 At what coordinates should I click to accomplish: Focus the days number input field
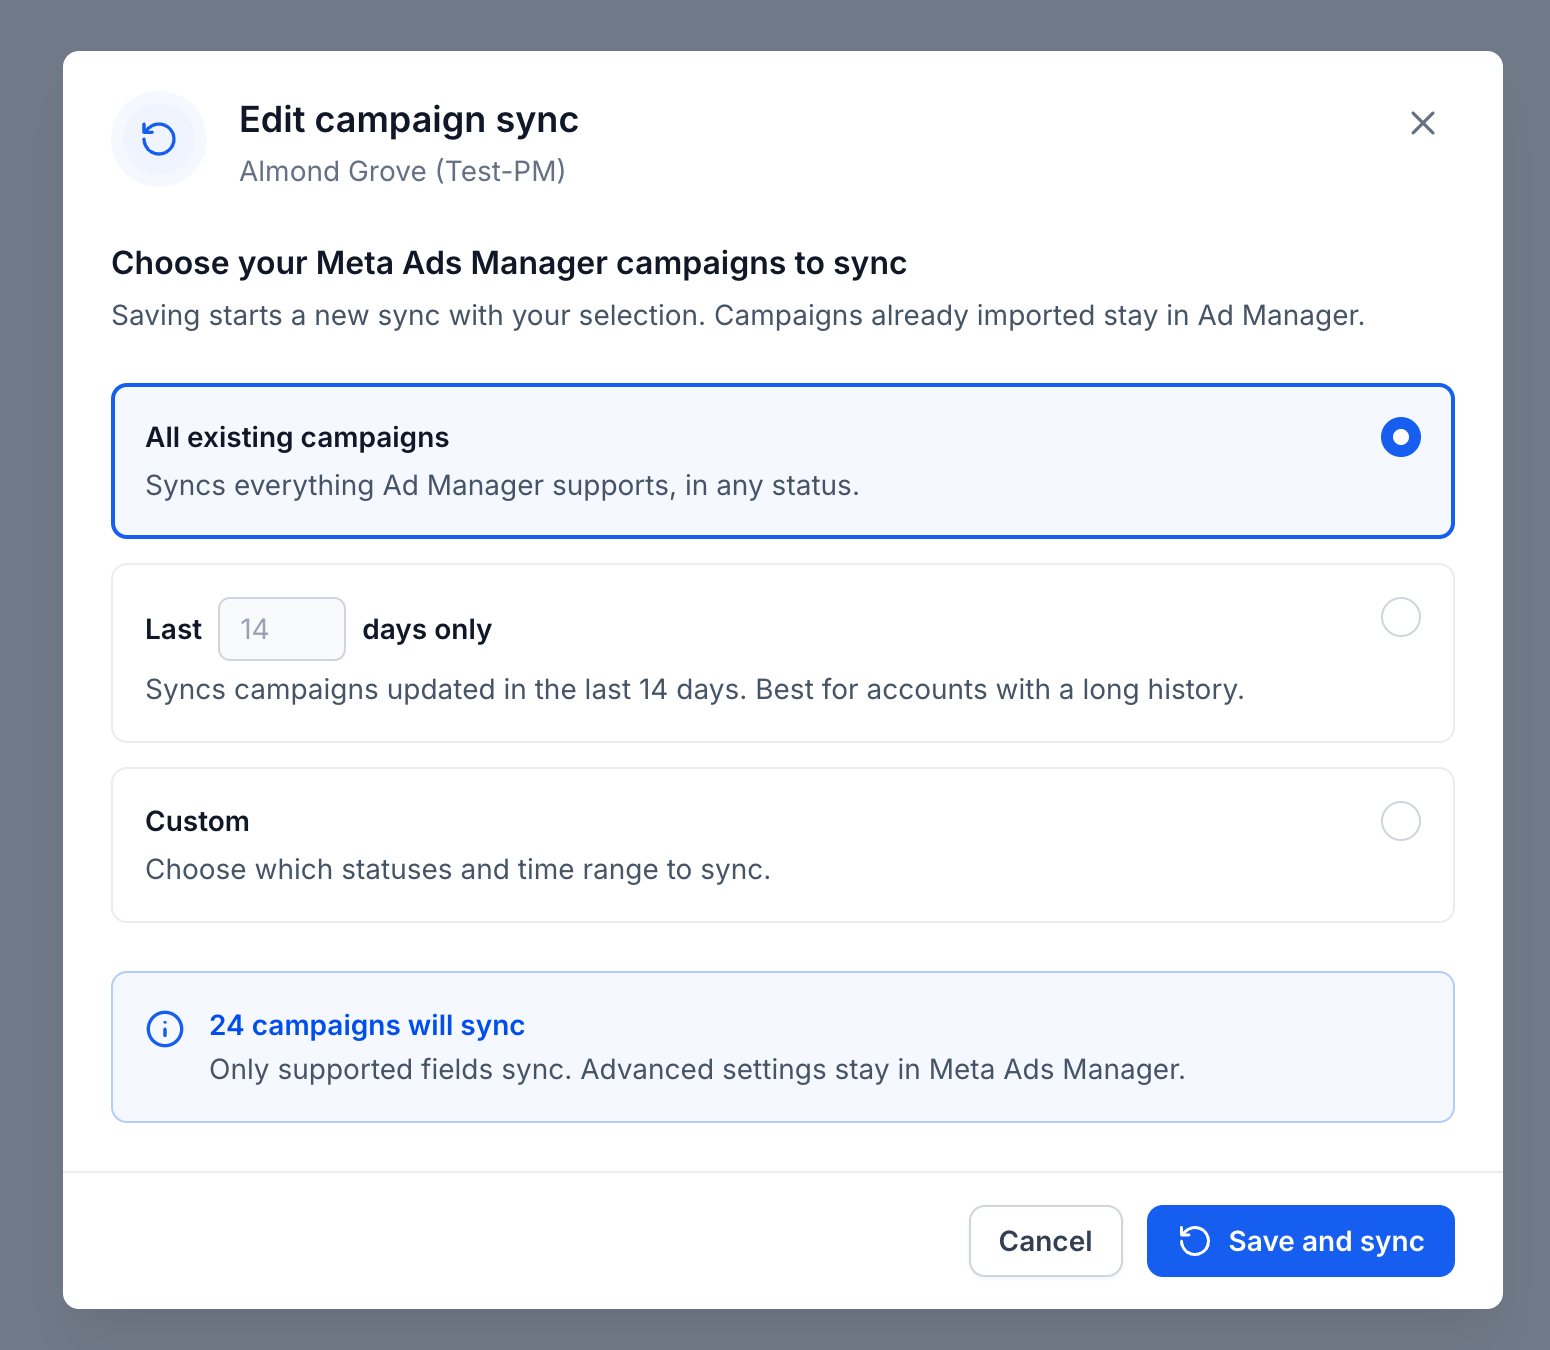point(282,629)
